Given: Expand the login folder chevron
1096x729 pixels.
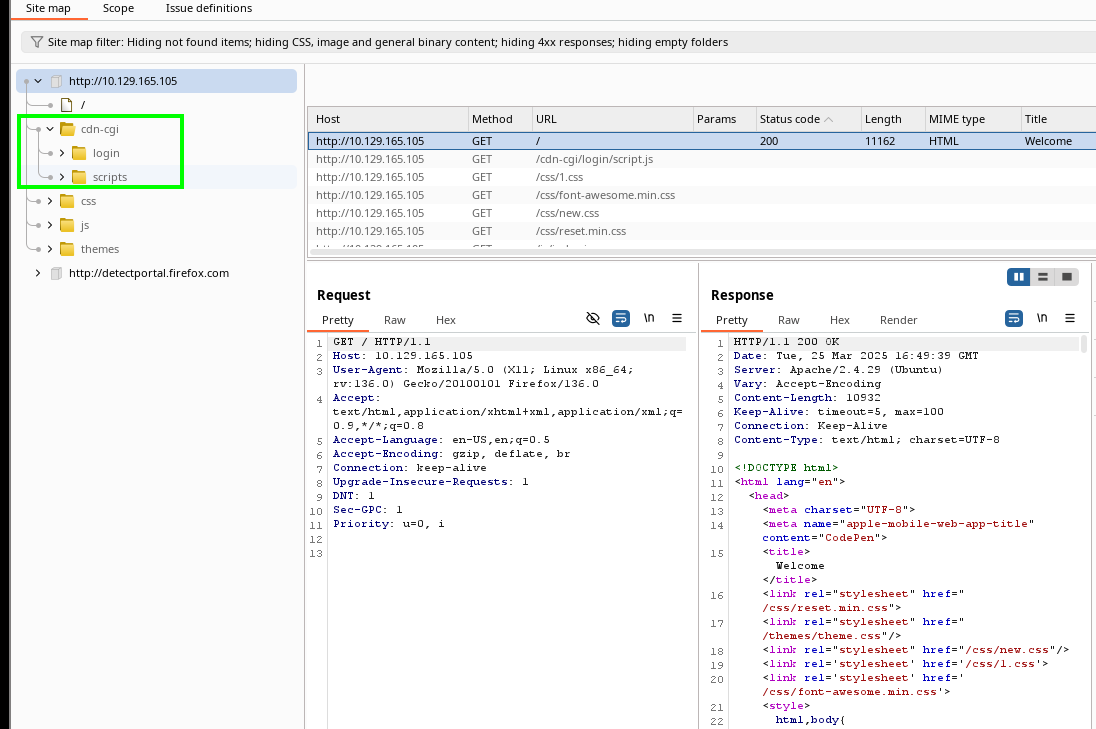Looking at the screenshot, I should (62, 153).
